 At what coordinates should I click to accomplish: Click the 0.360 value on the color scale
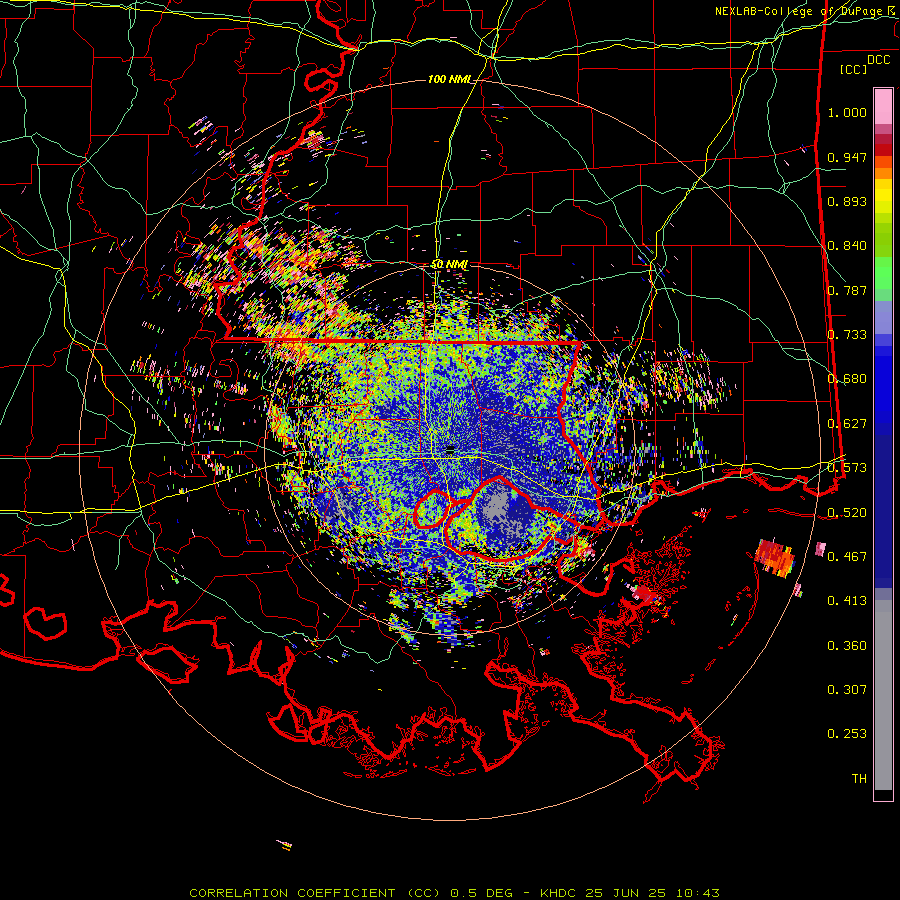tap(847, 646)
